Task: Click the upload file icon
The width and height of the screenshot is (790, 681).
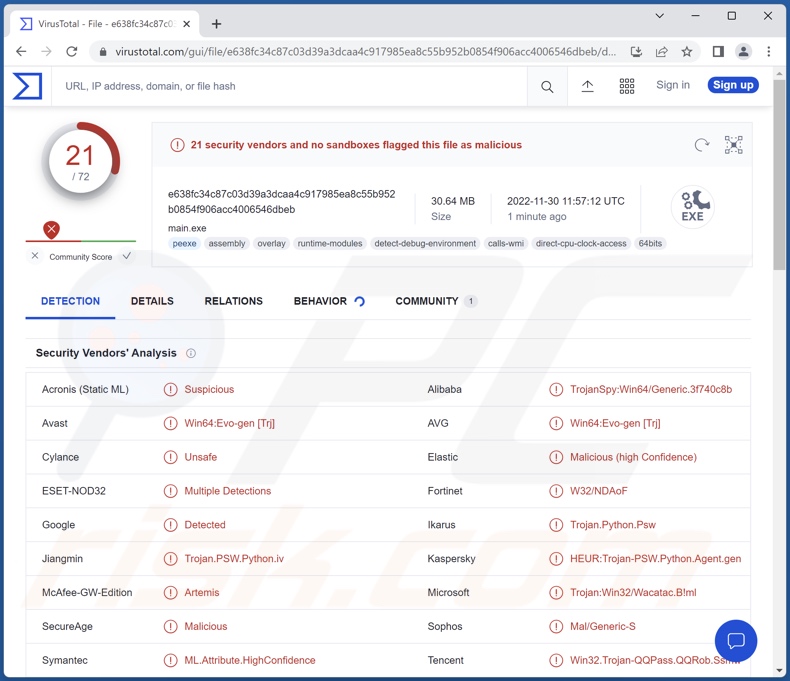Action: coord(587,86)
